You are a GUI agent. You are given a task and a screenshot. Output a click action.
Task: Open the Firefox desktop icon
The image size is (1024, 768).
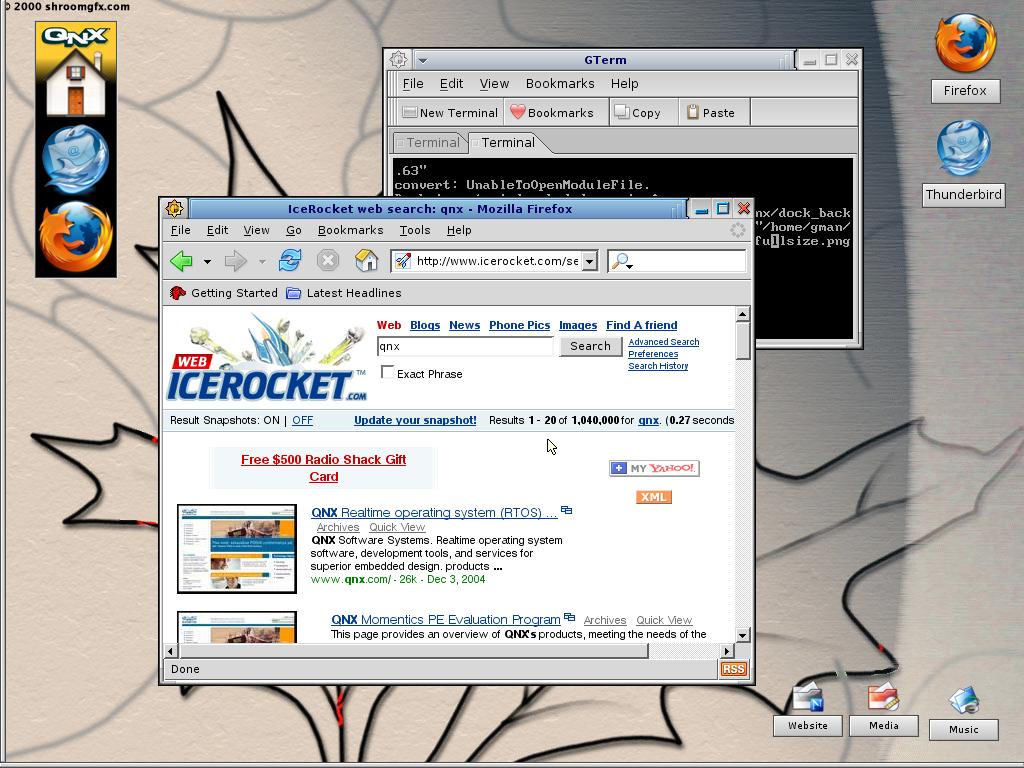[965, 43]
